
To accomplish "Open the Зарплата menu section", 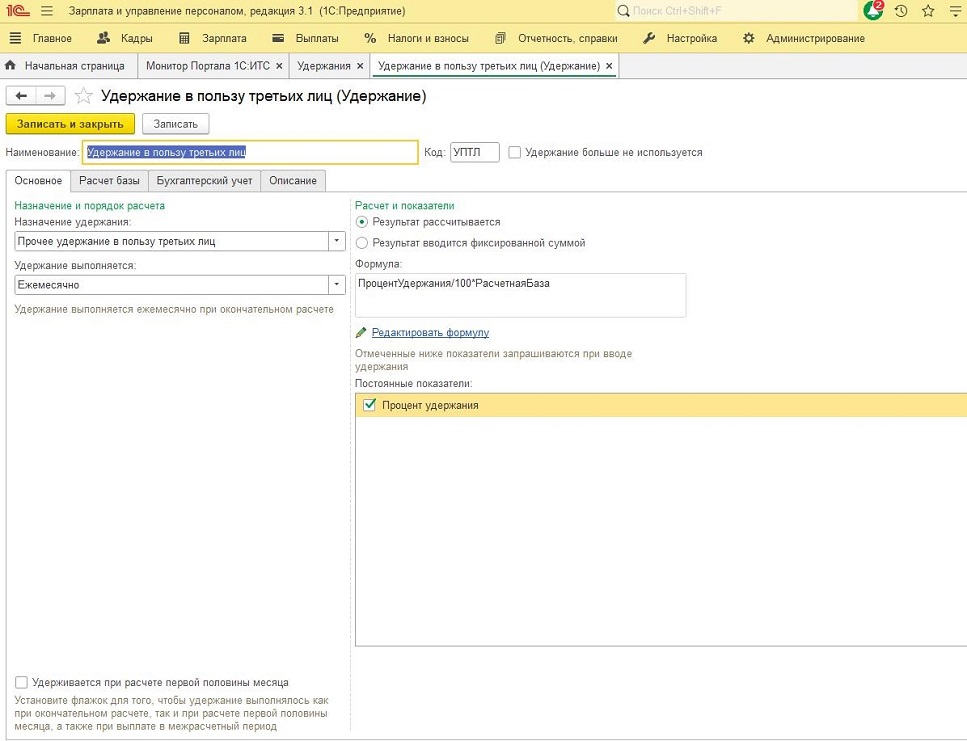I will [224, 38].
